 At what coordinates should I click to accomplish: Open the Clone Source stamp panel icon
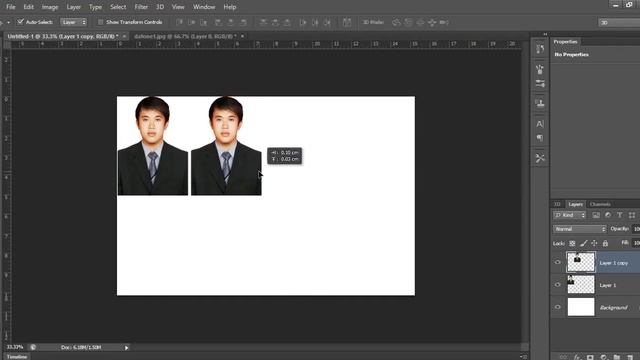540,103
